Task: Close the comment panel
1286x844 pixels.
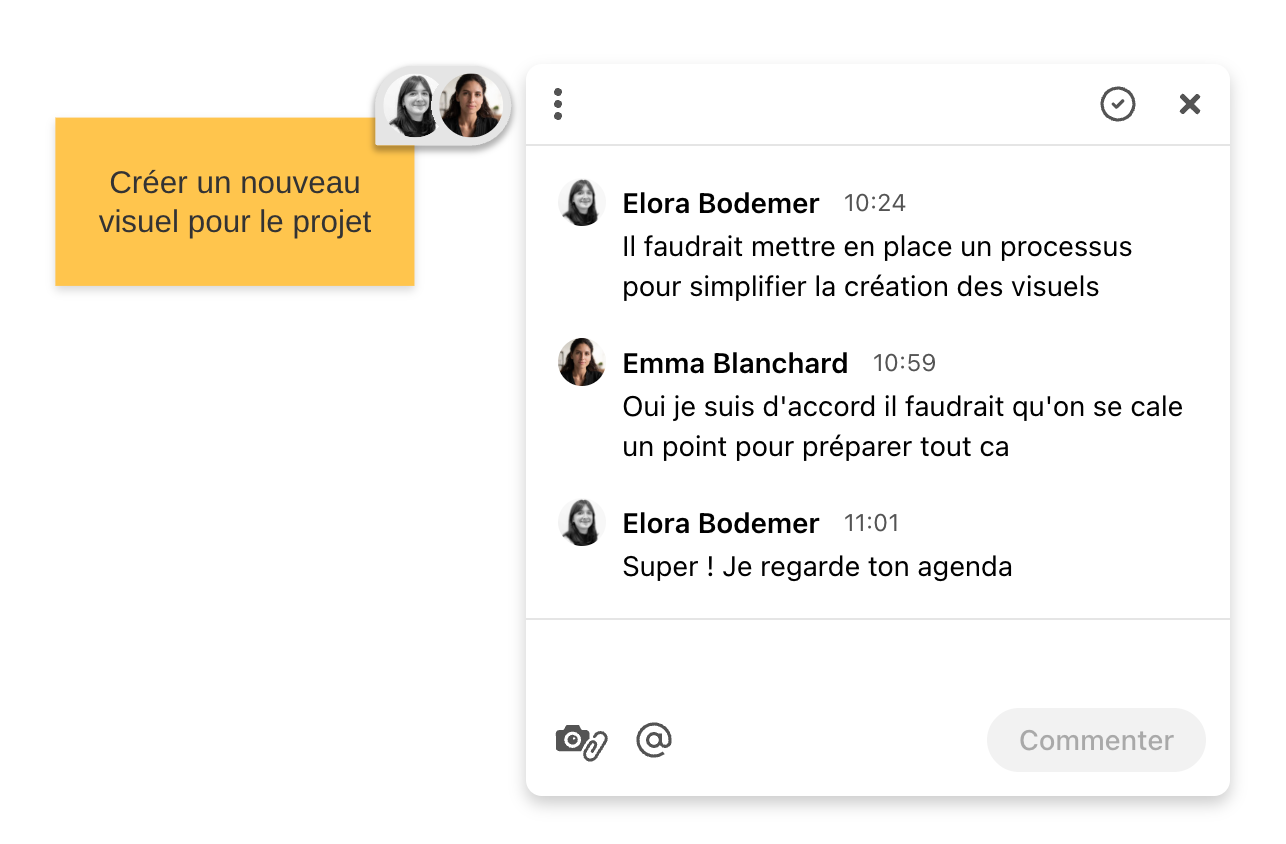Action: coord(1189,104)
